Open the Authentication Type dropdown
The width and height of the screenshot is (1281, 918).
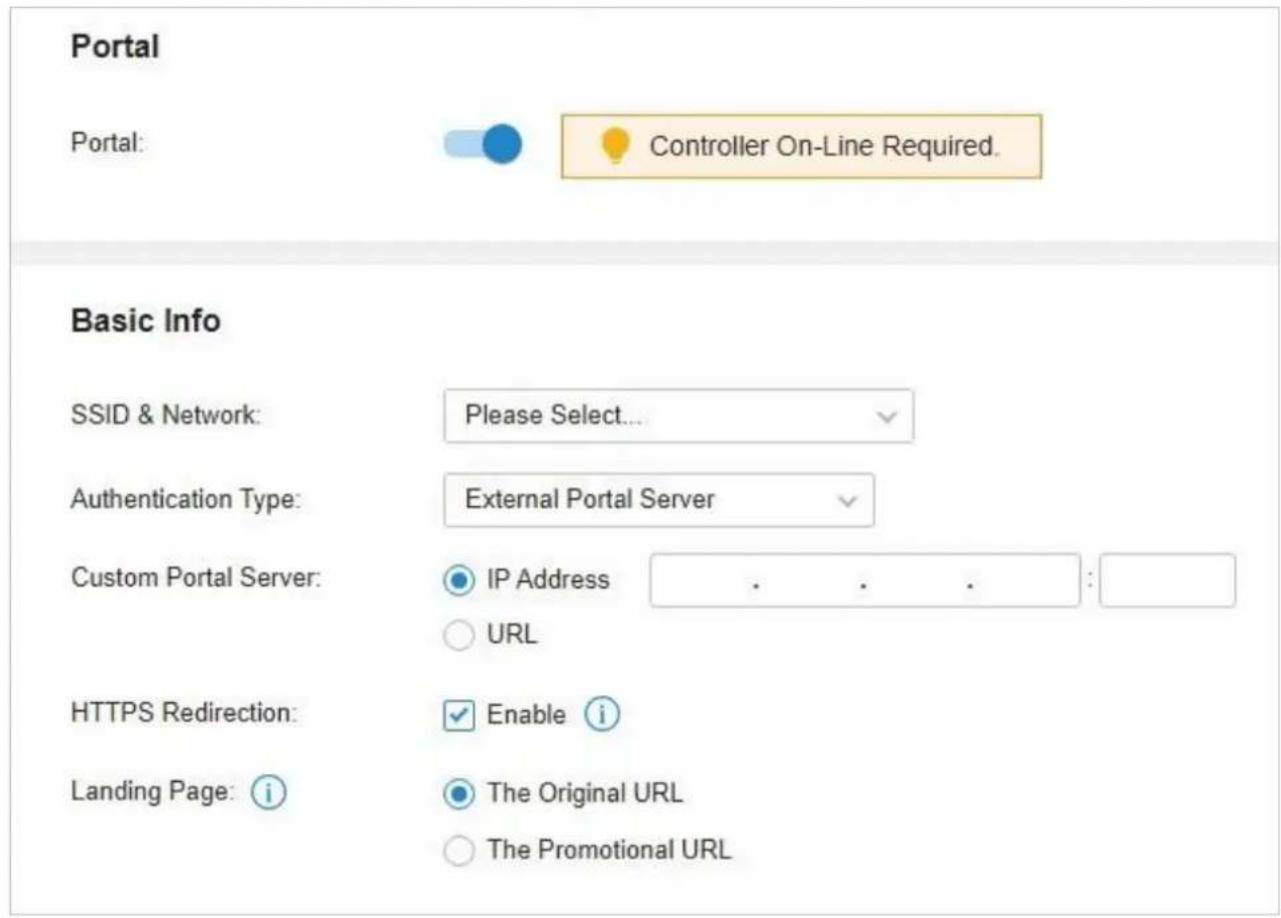[x=659, y=500]
